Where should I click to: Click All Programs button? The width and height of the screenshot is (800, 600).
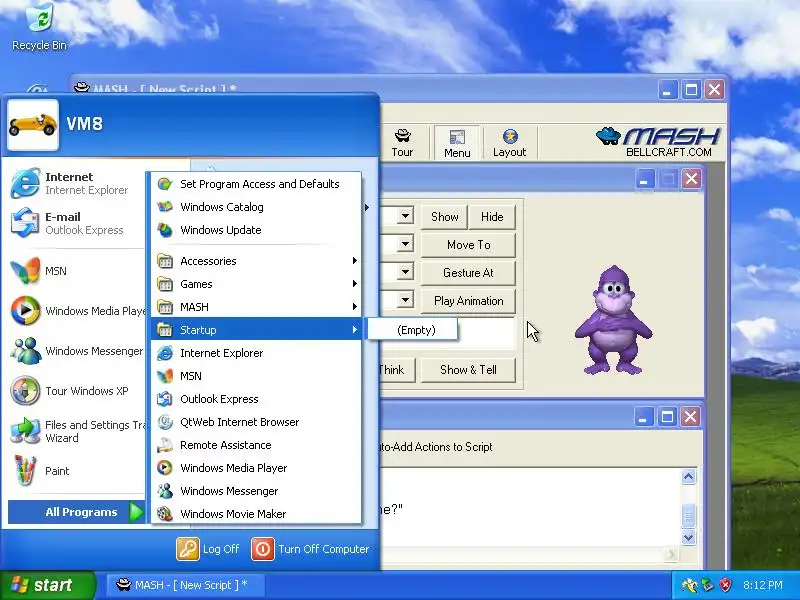pos(77,512)
